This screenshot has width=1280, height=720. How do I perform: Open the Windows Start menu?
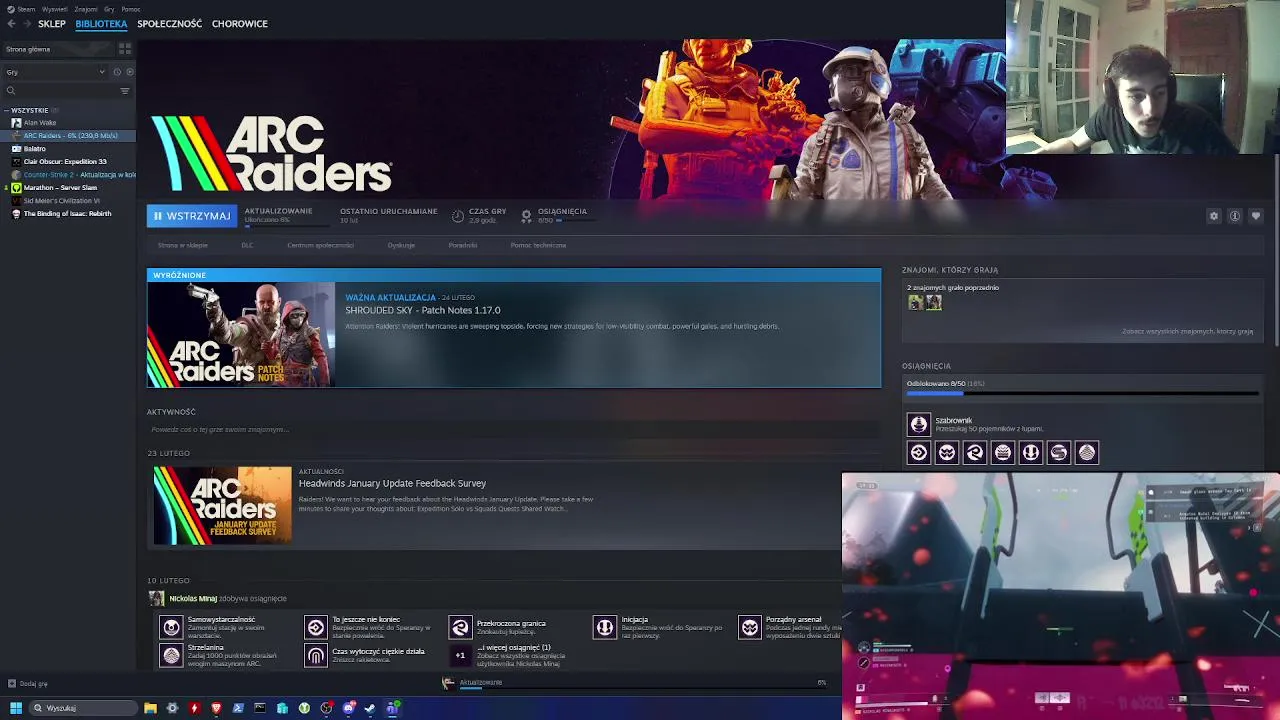click(x=15, y=708)
